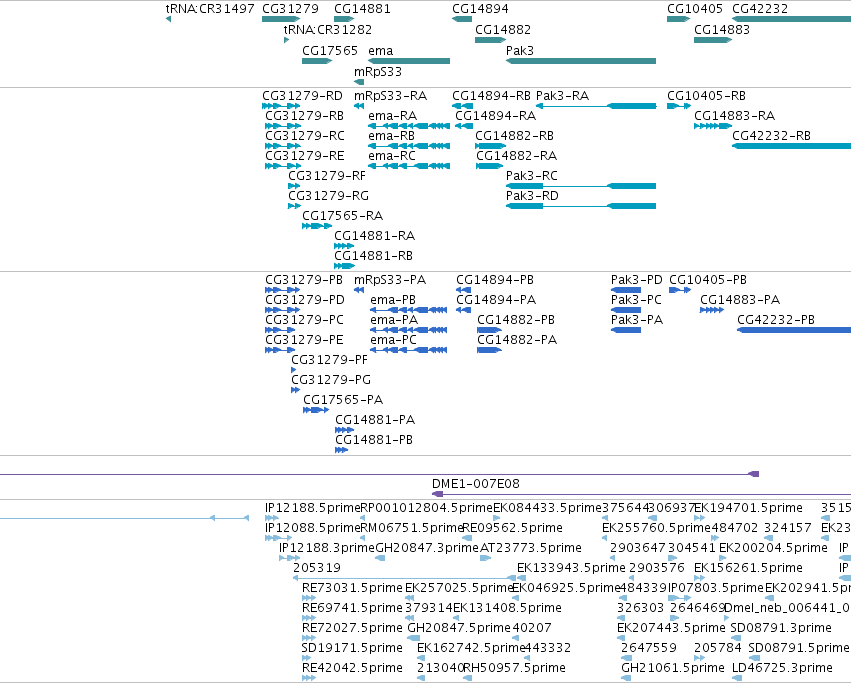Click the EK207443.5prime EST label
This screenshot has height=683, width=851.
pyautogui.click(x=671, y=628)
